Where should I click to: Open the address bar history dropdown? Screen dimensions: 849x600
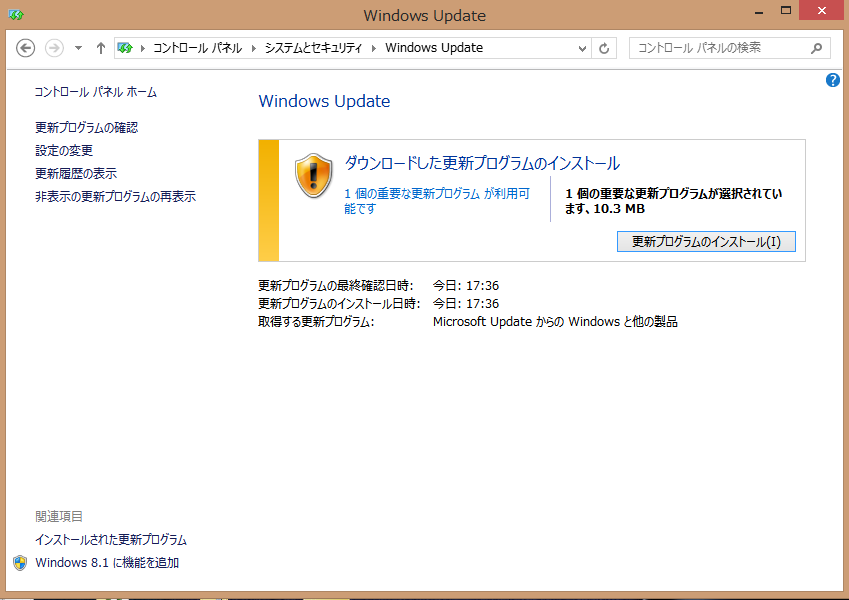(583, 49)
